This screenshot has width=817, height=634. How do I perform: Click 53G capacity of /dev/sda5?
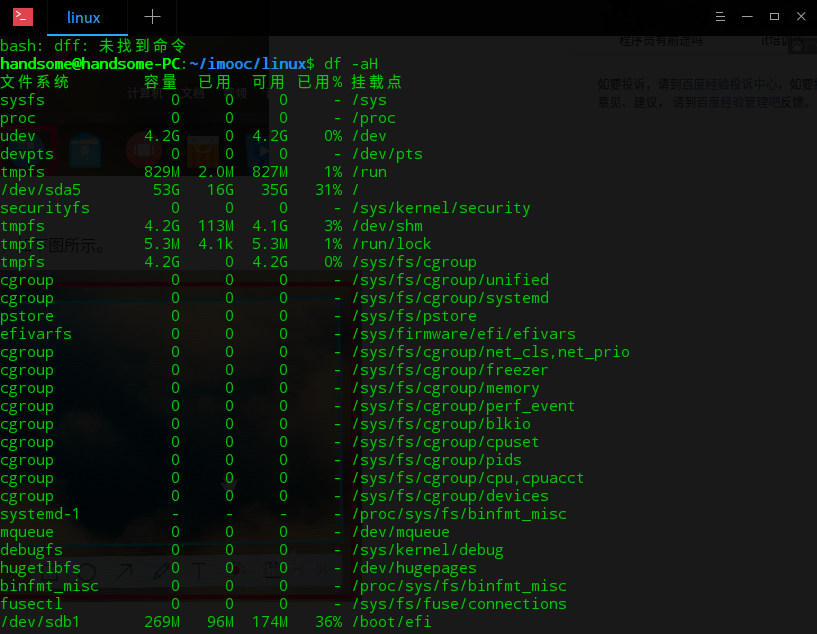(x=166, y=190)
